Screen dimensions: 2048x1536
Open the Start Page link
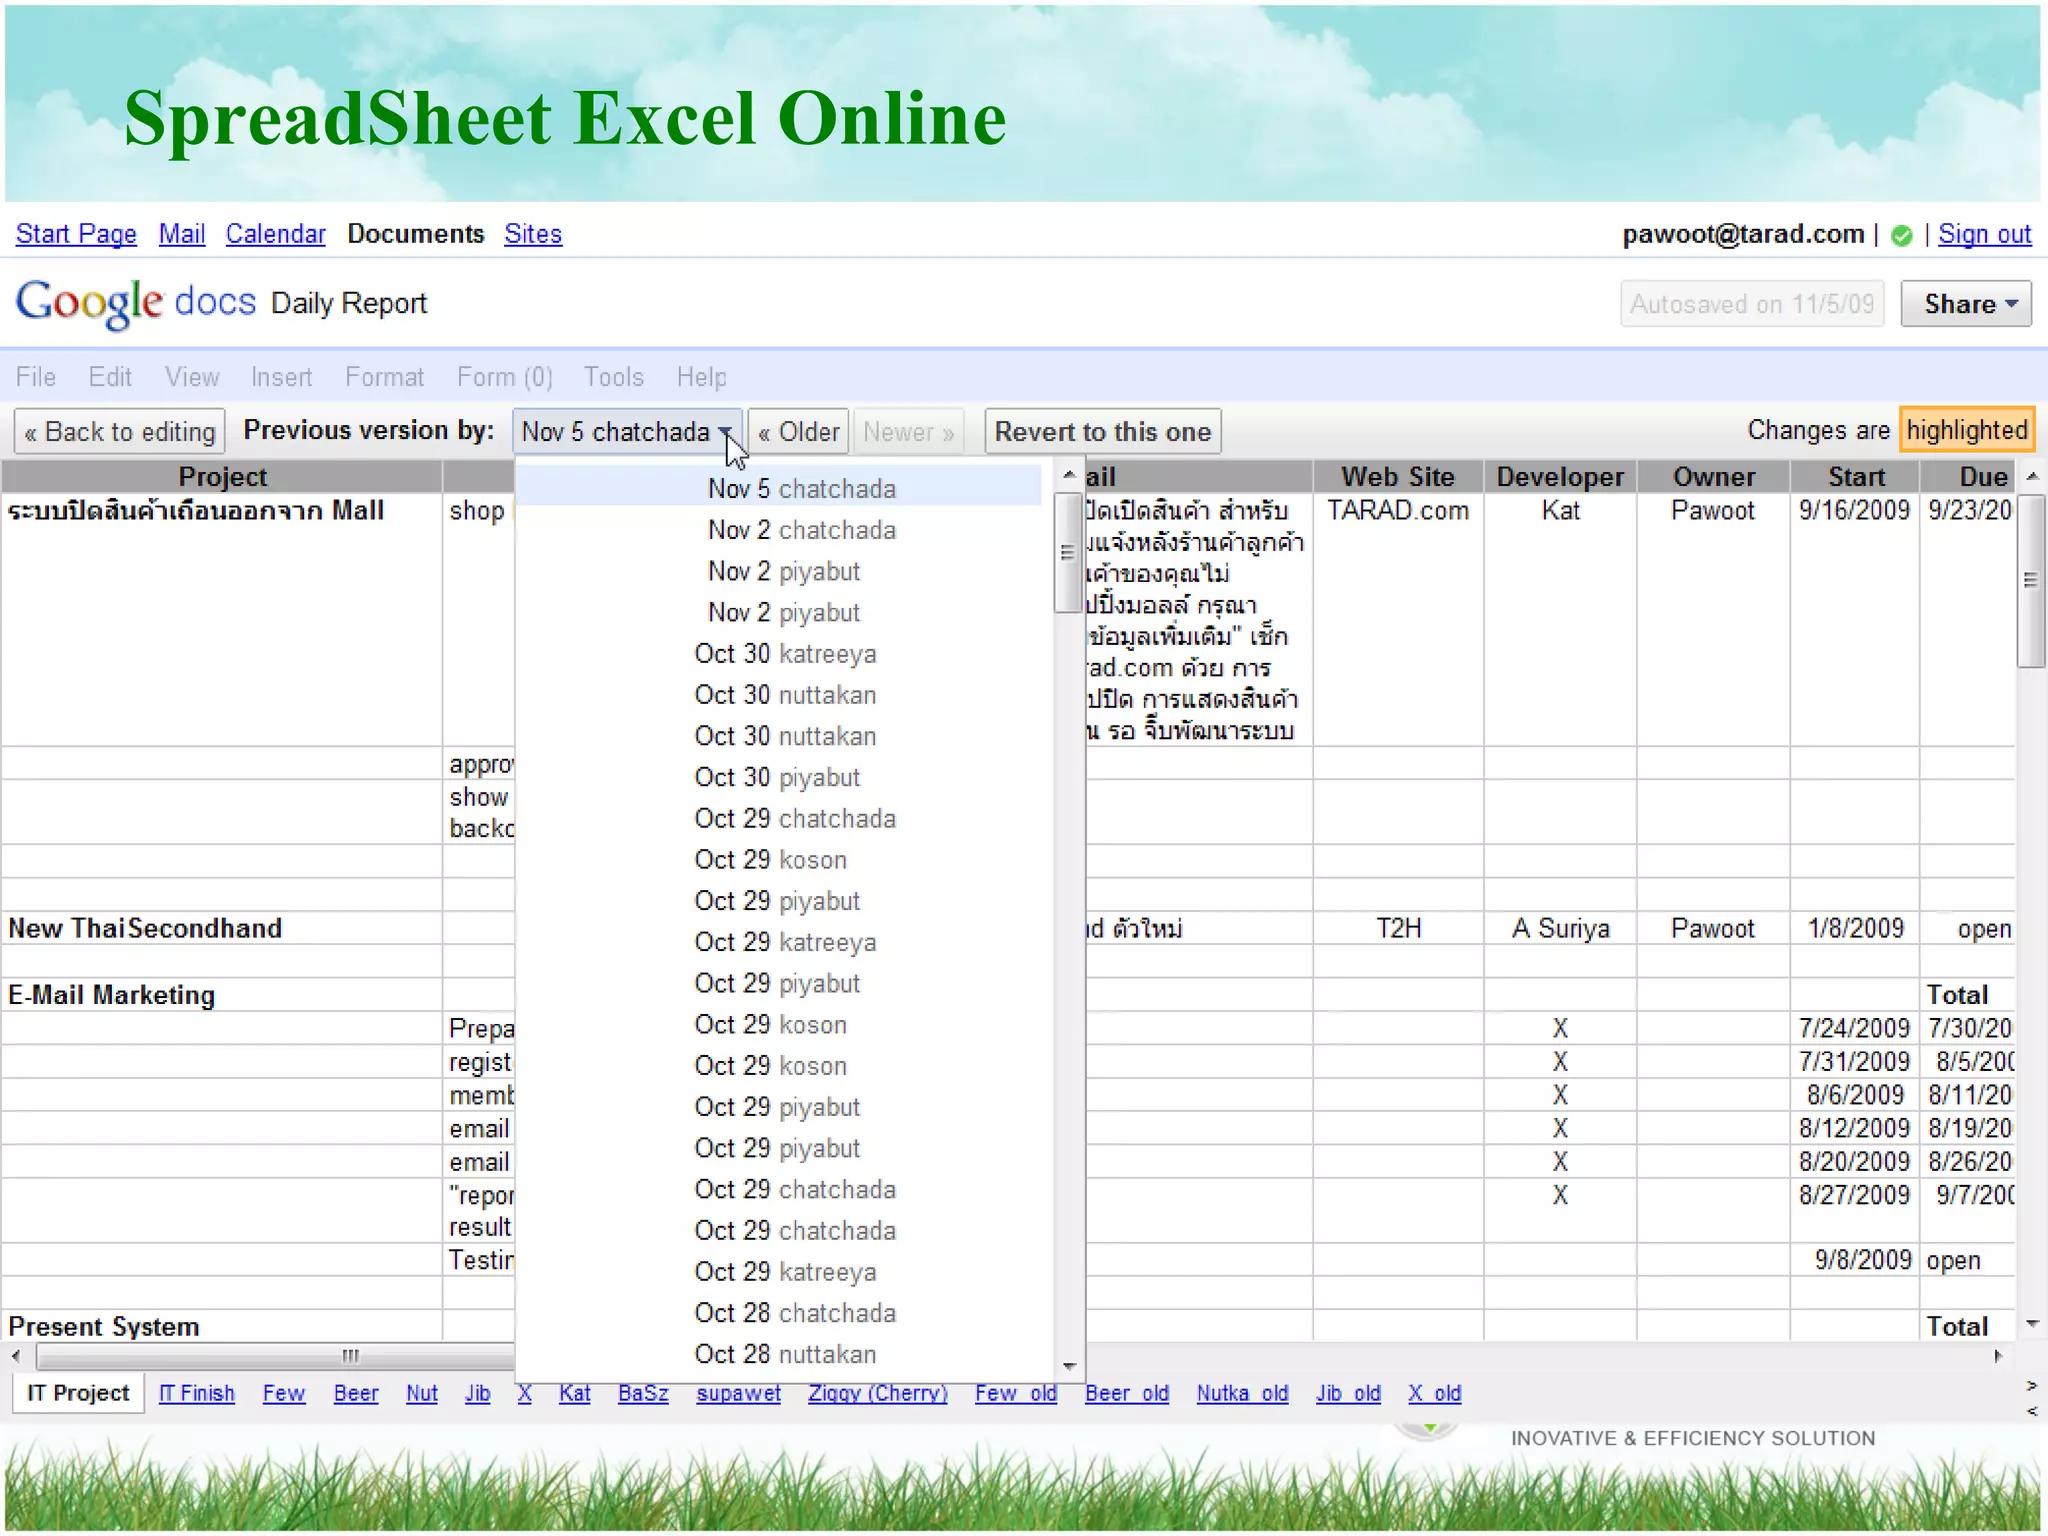pos(76,234)
